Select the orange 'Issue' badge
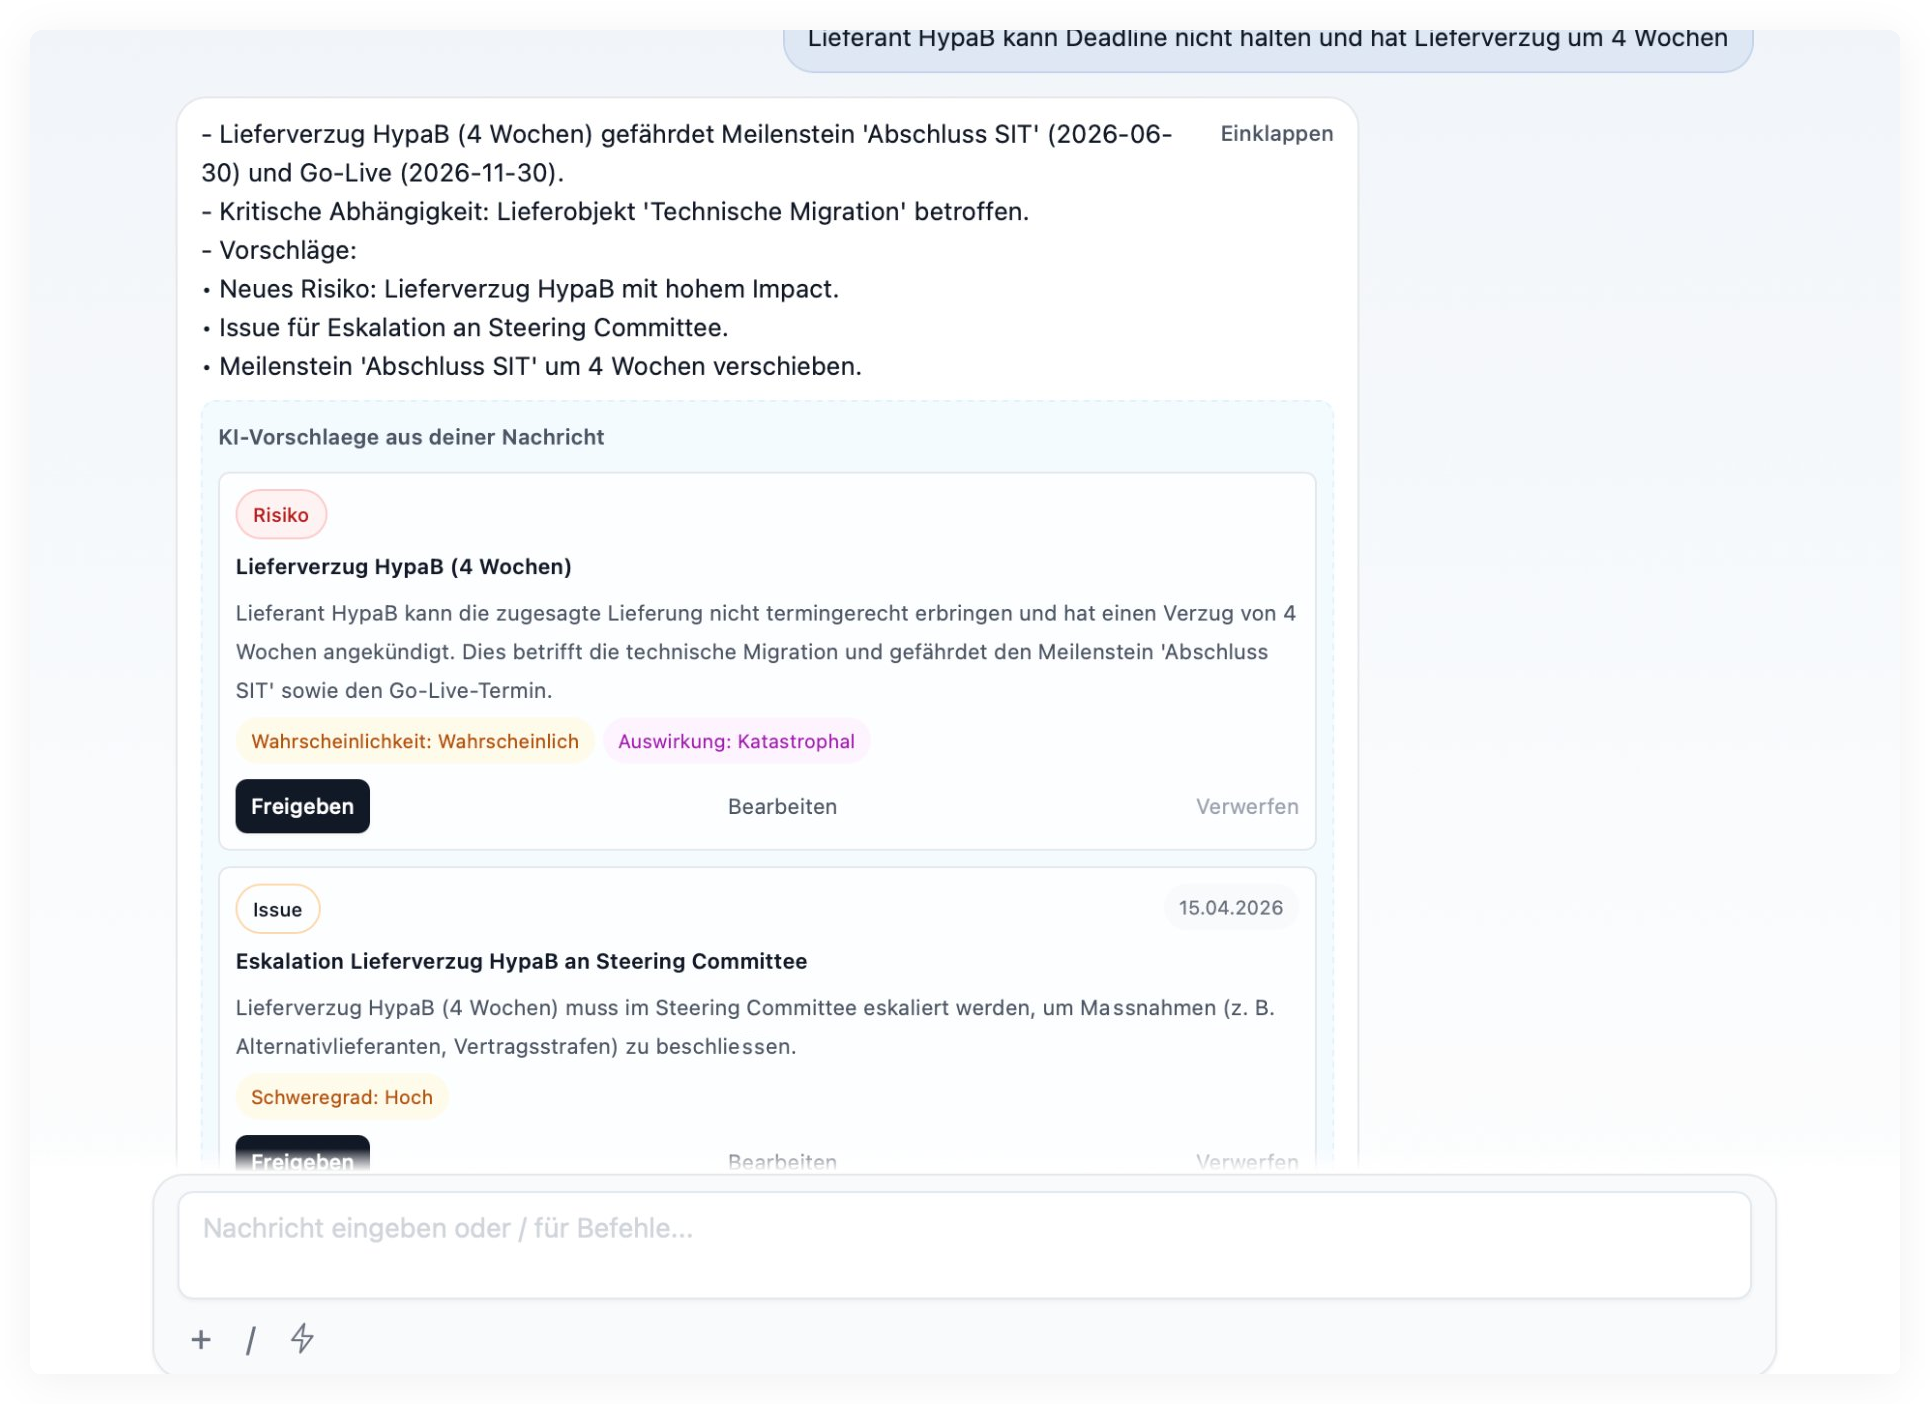Viewport: 1930px width, 1404px height. pos(277,908)
